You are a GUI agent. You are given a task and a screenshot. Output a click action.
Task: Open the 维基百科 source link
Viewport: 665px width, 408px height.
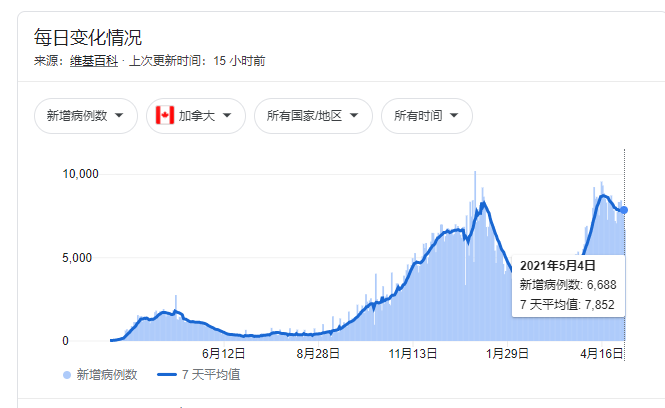point(88,61)
